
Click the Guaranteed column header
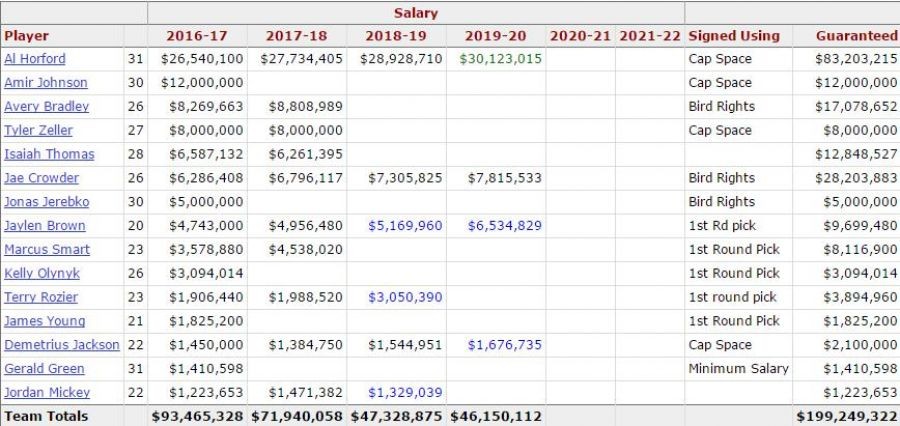[856, 36]
